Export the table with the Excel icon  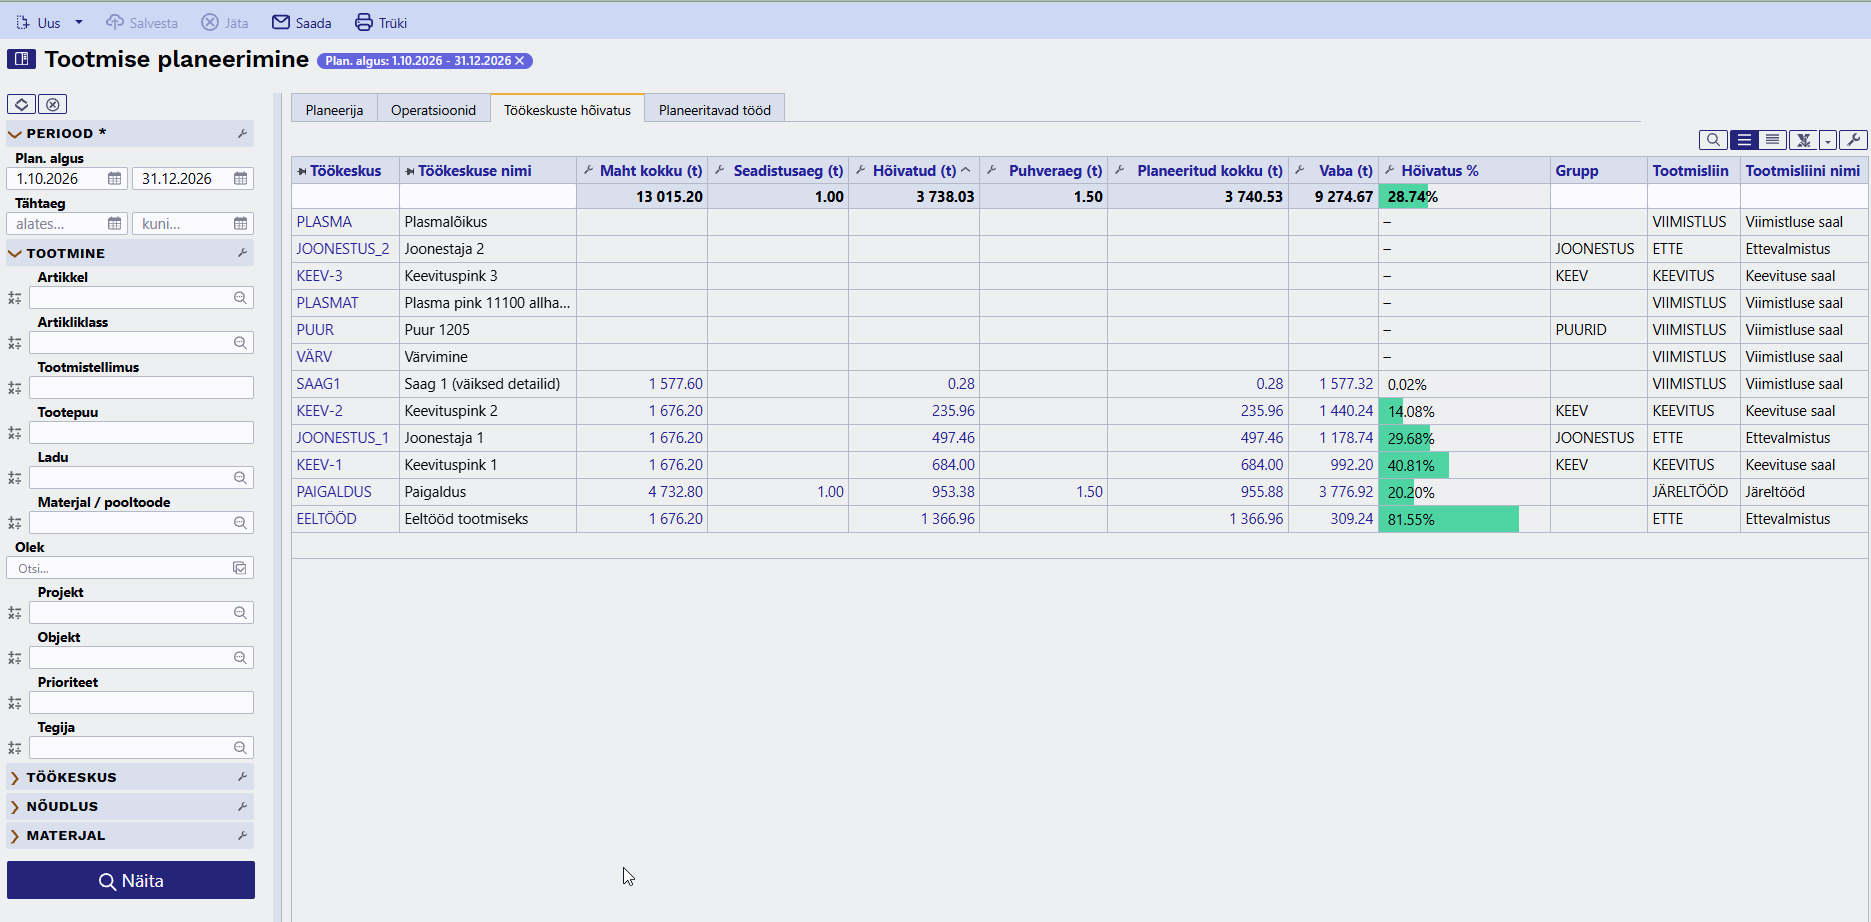[1803, 140]
